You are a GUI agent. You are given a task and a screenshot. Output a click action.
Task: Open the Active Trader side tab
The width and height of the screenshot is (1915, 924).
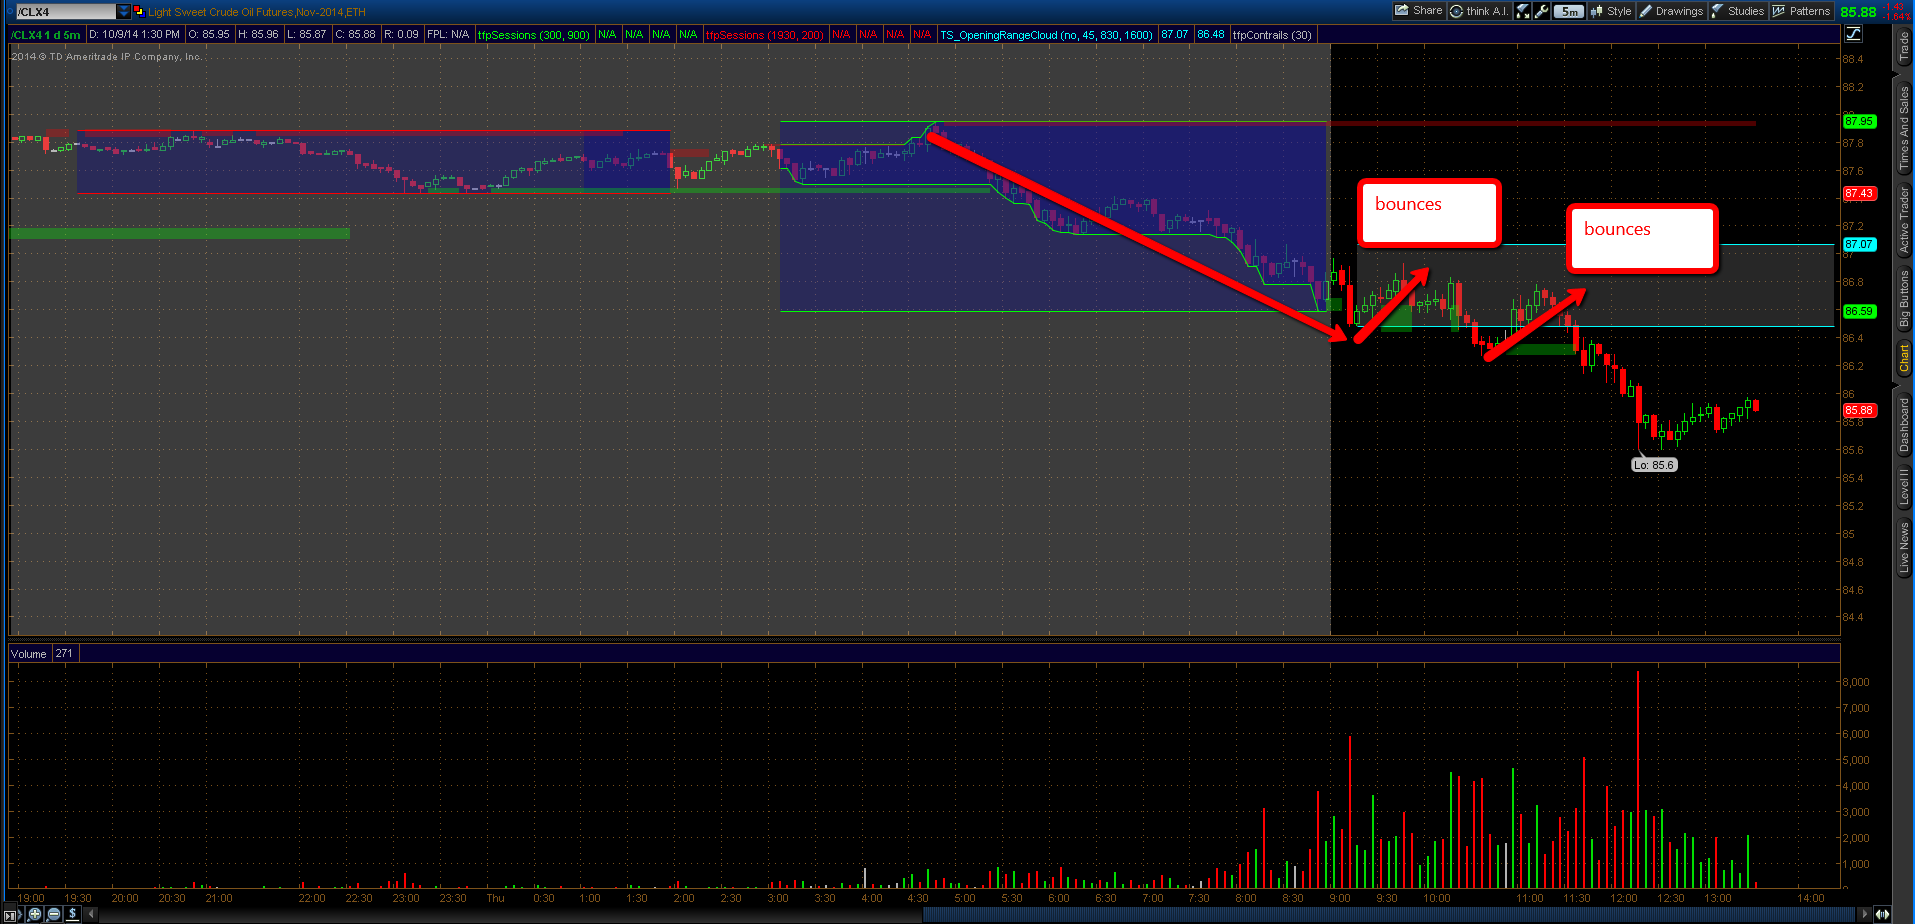click(1904, 220)
